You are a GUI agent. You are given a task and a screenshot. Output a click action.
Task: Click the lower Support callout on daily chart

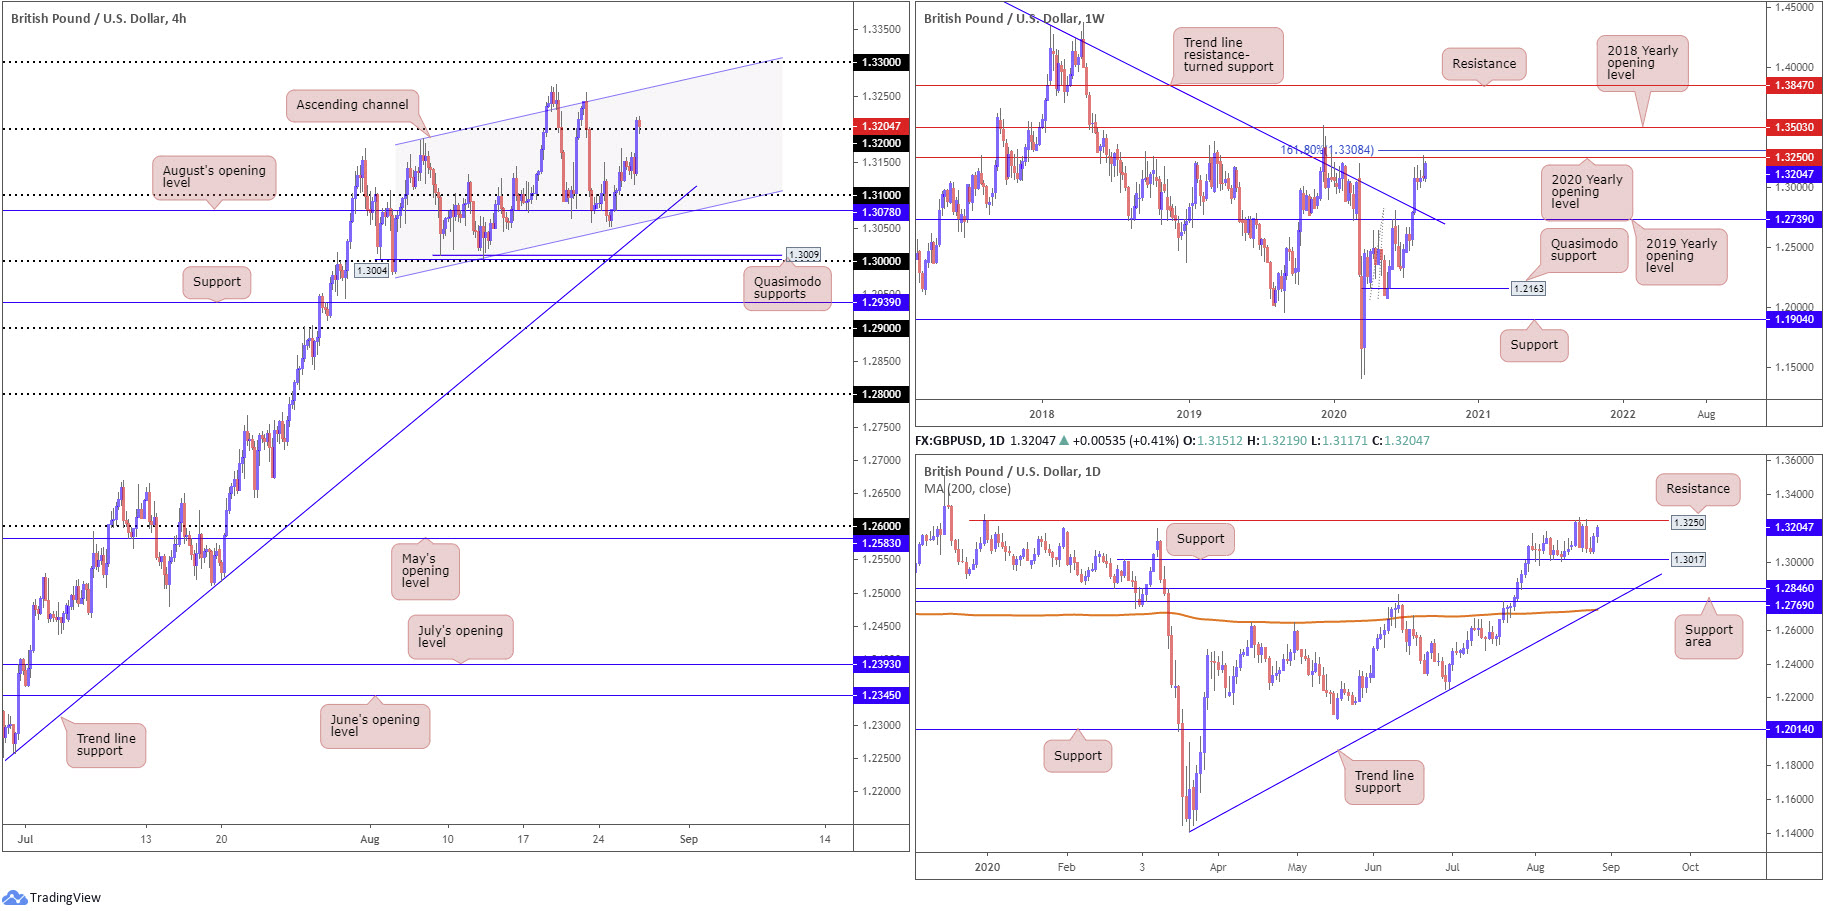coord(1077,756)
